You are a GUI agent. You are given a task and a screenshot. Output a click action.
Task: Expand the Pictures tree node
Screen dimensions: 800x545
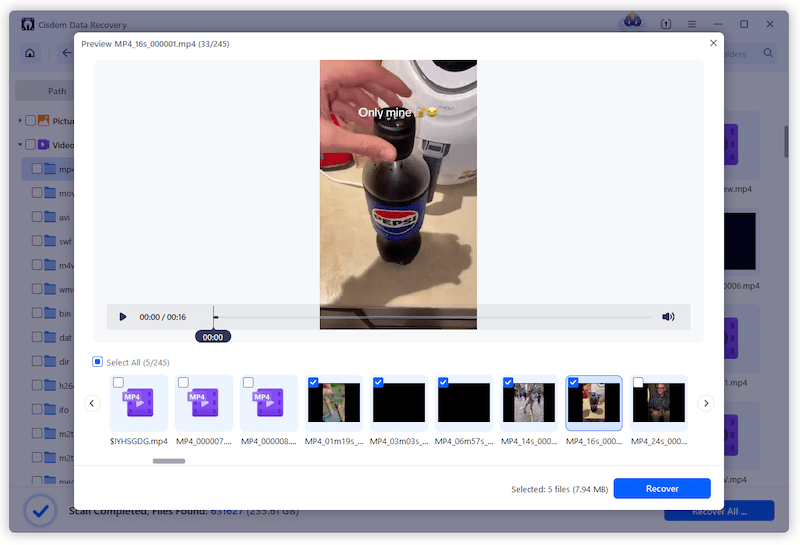(20, 121)
